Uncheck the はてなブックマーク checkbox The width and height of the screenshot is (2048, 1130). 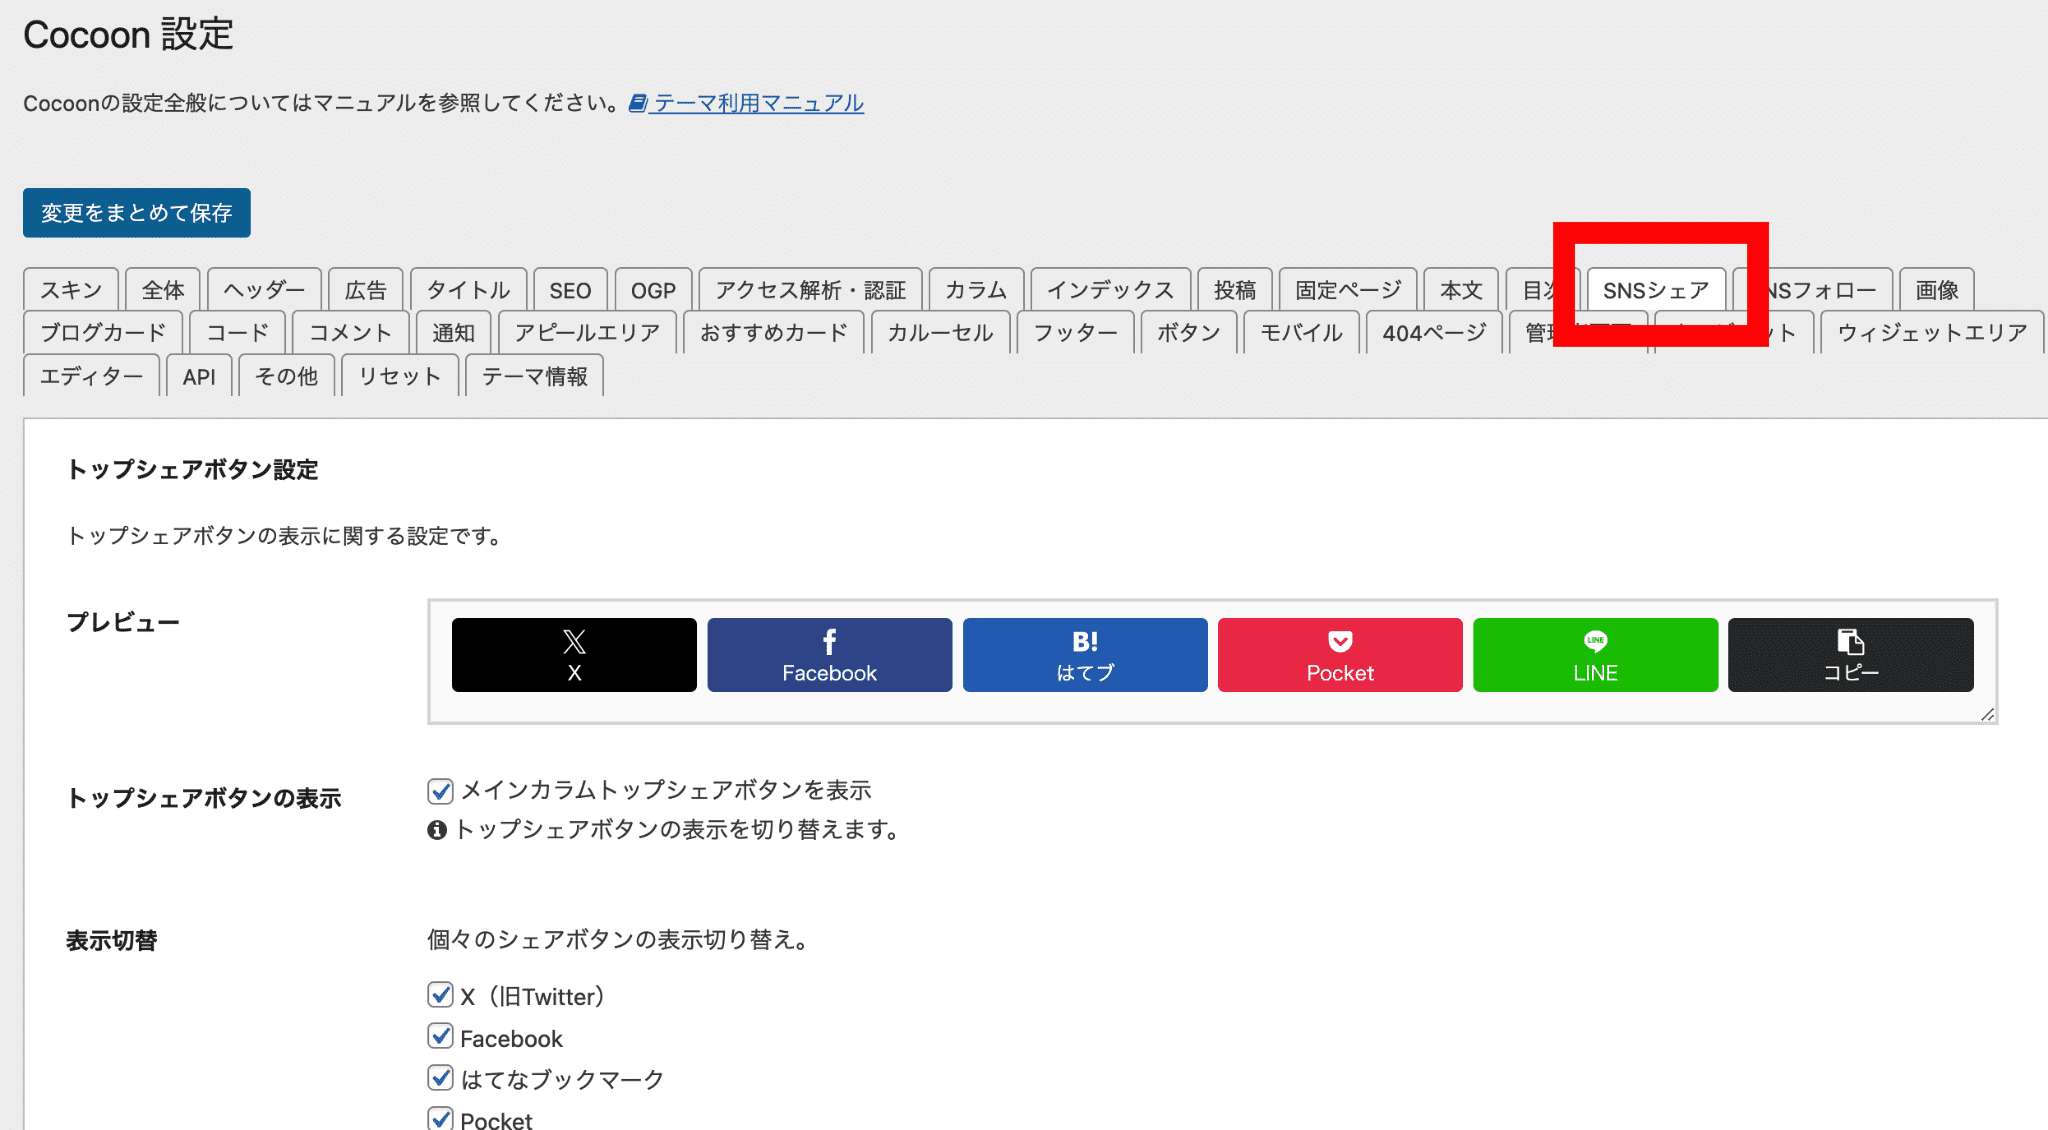(440, 1077)
